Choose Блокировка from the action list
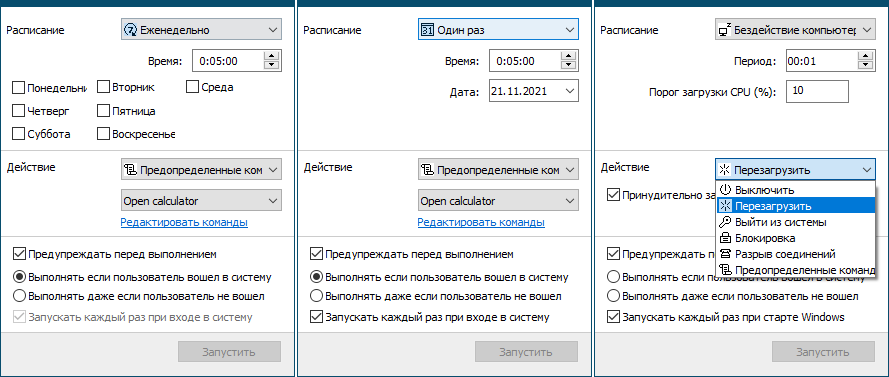 click(x=795, y=238)
